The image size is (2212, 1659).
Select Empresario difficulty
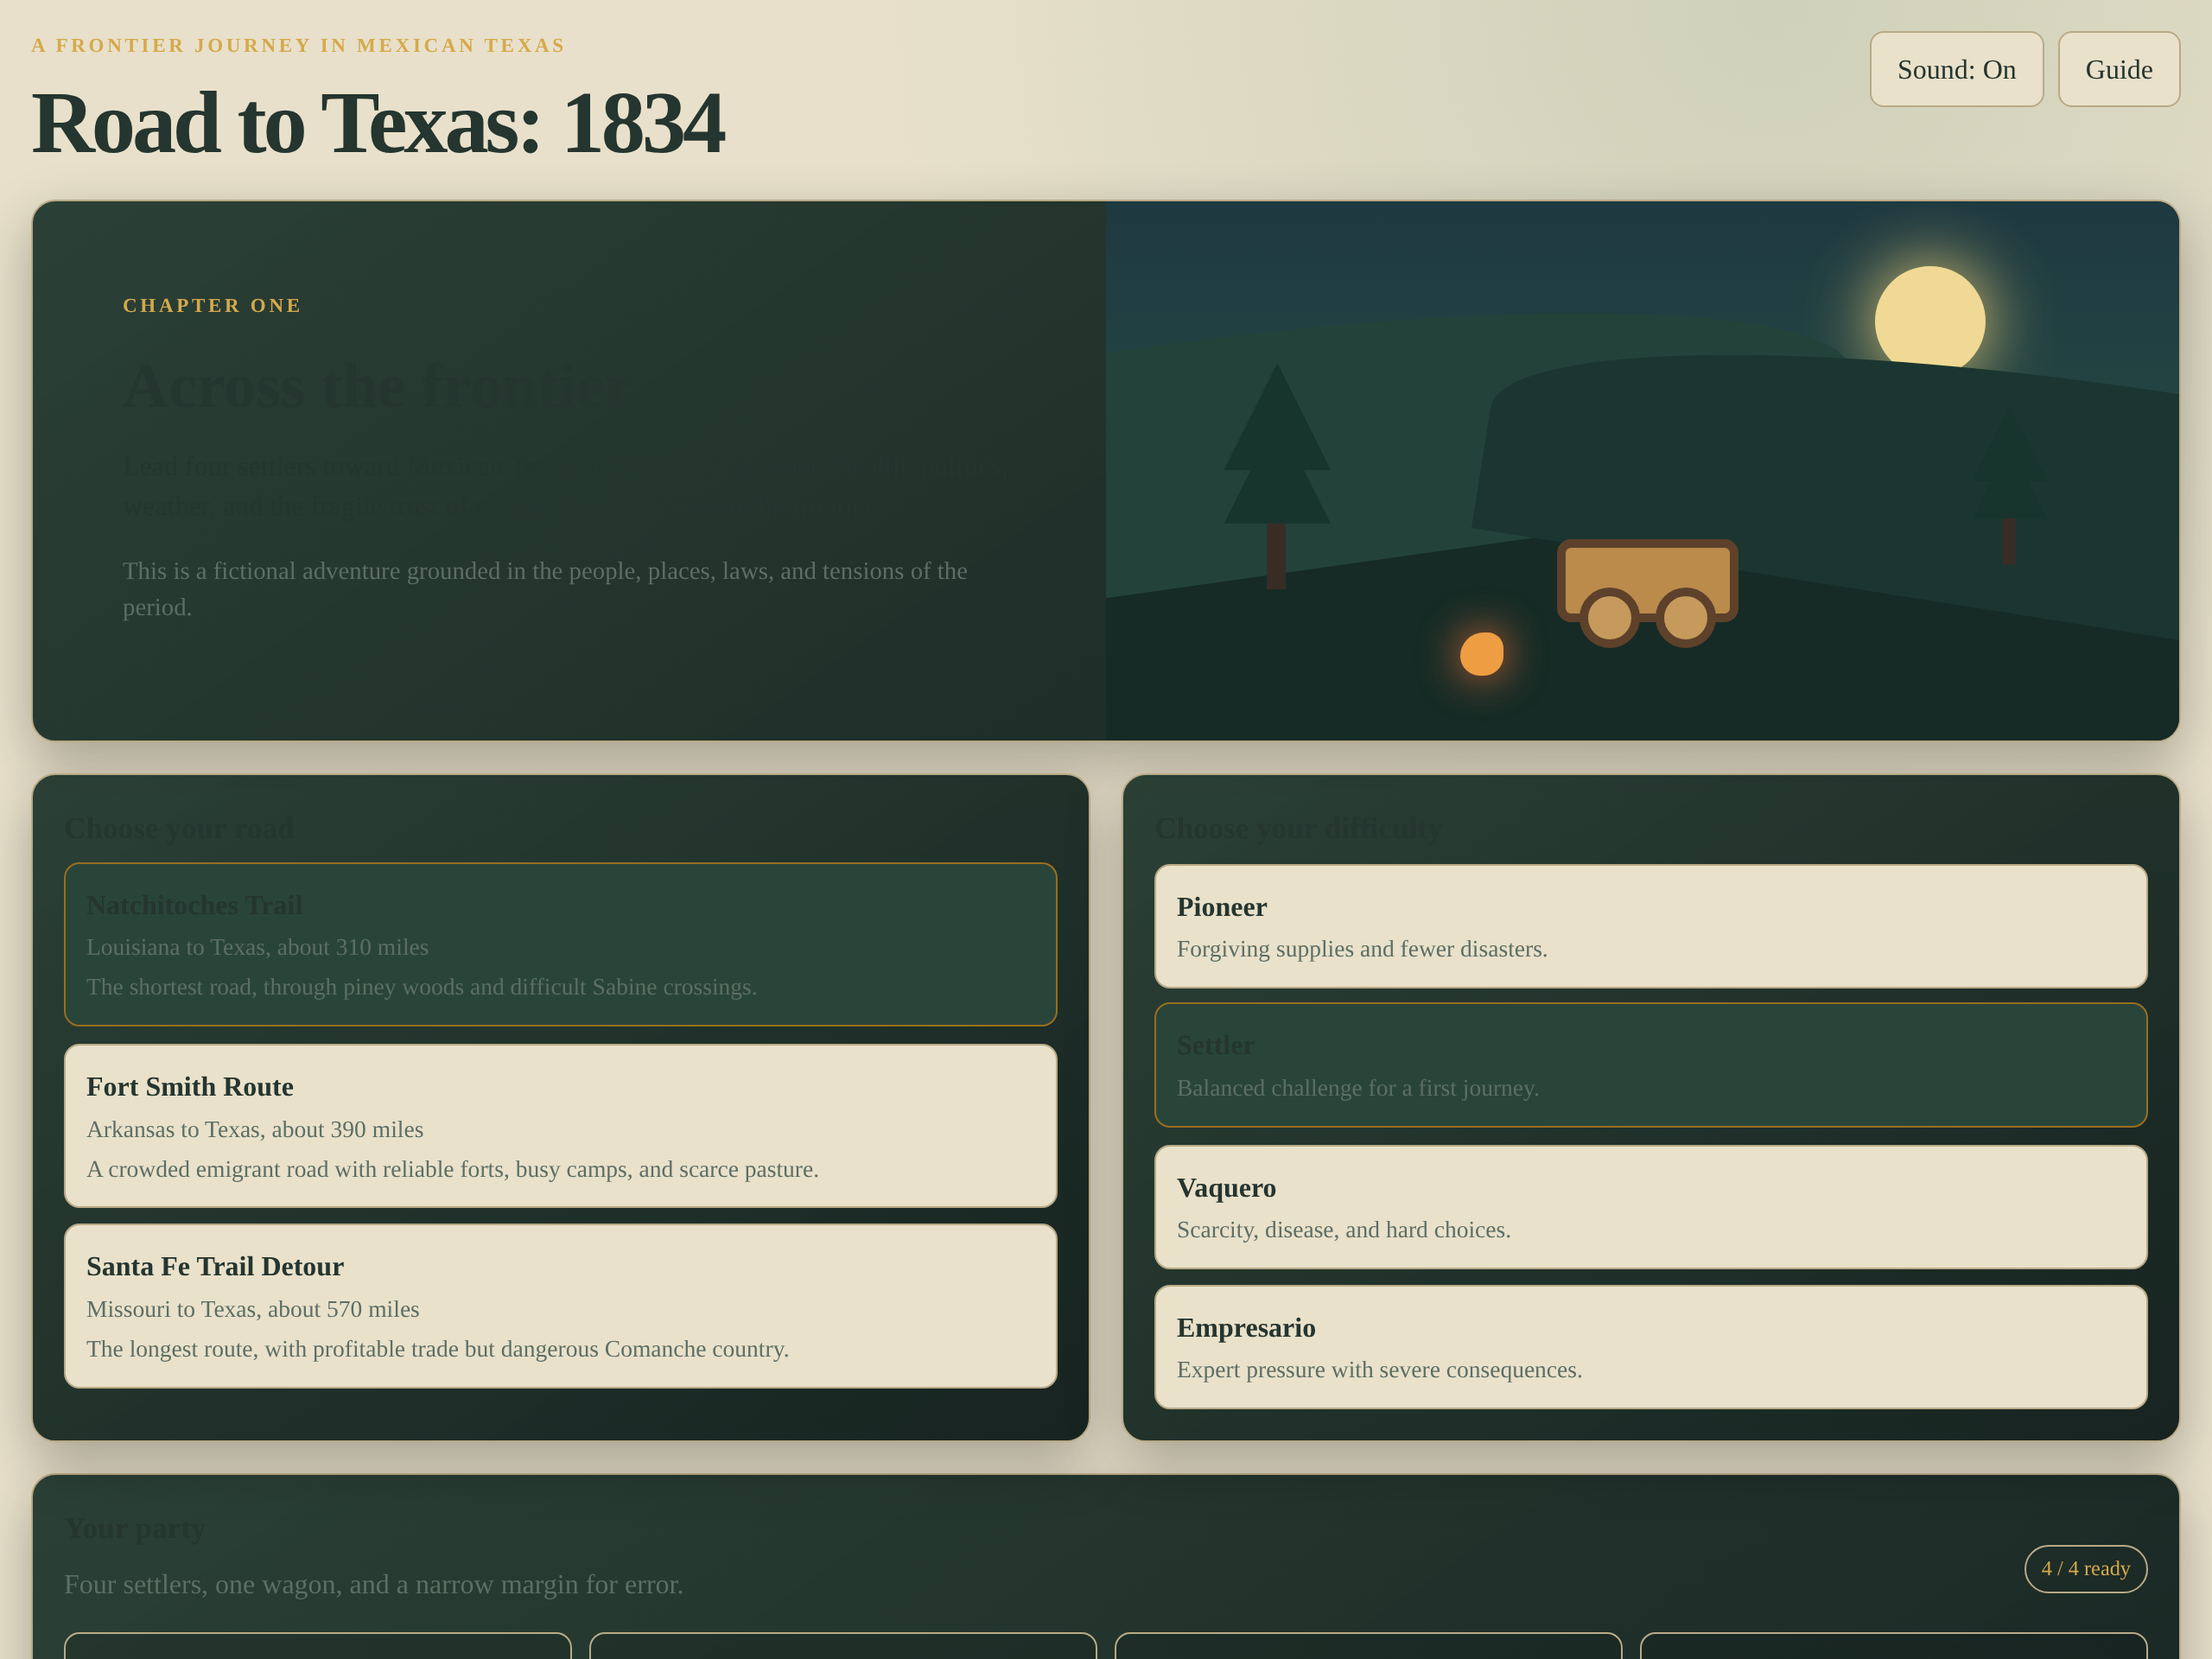(1650, 1347)
